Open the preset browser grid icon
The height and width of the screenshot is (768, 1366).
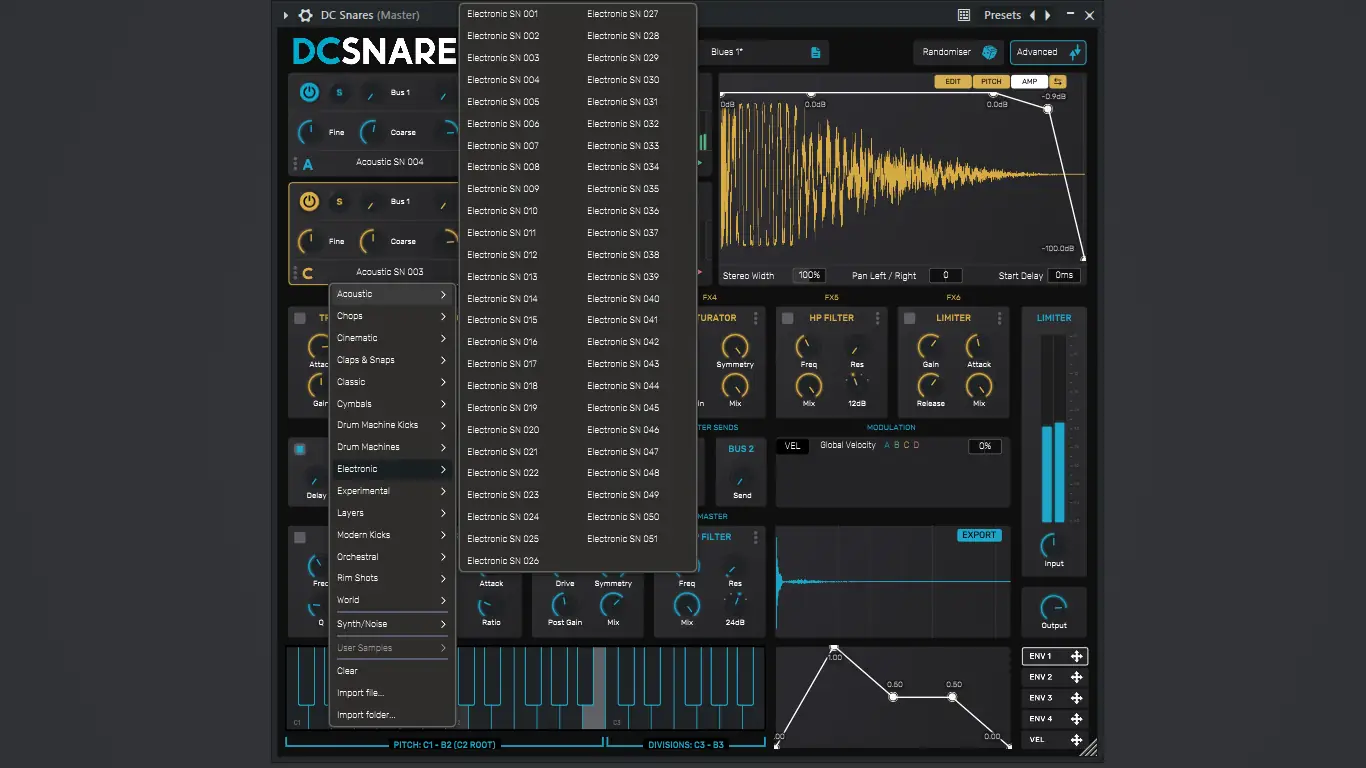click(964, 15)
